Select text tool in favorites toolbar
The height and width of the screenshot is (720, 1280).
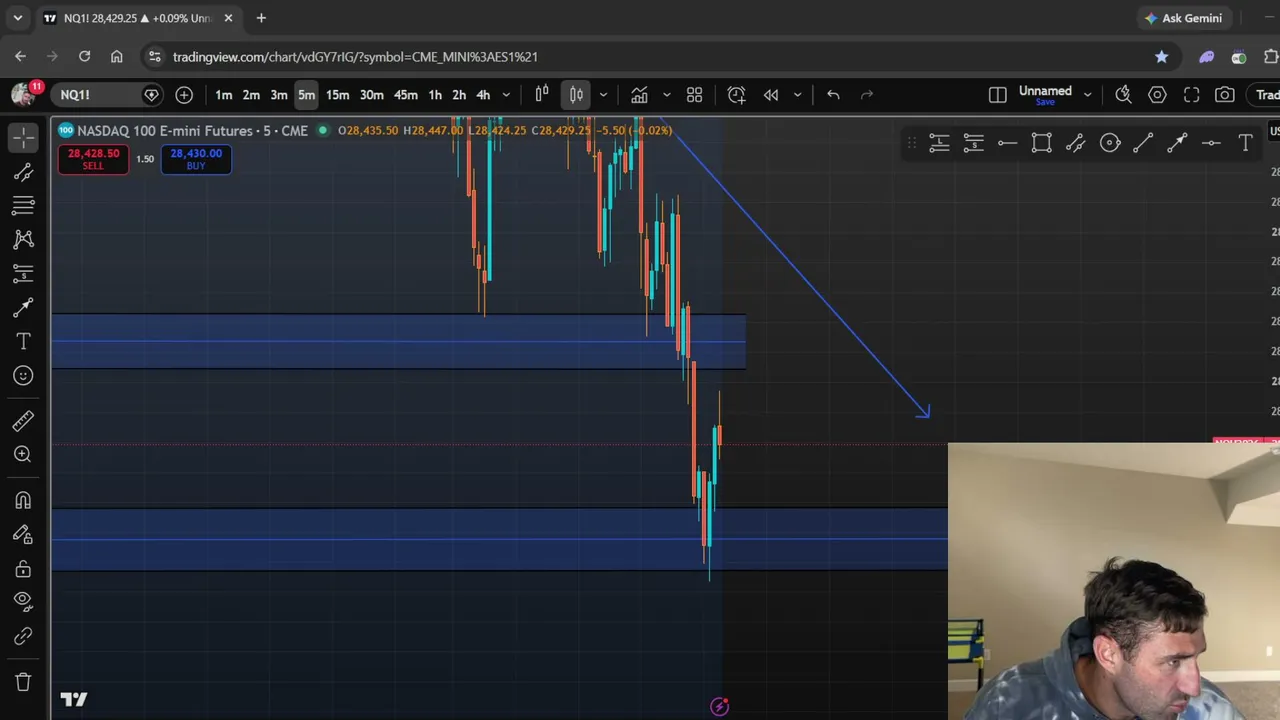(x=1245, y=144)
